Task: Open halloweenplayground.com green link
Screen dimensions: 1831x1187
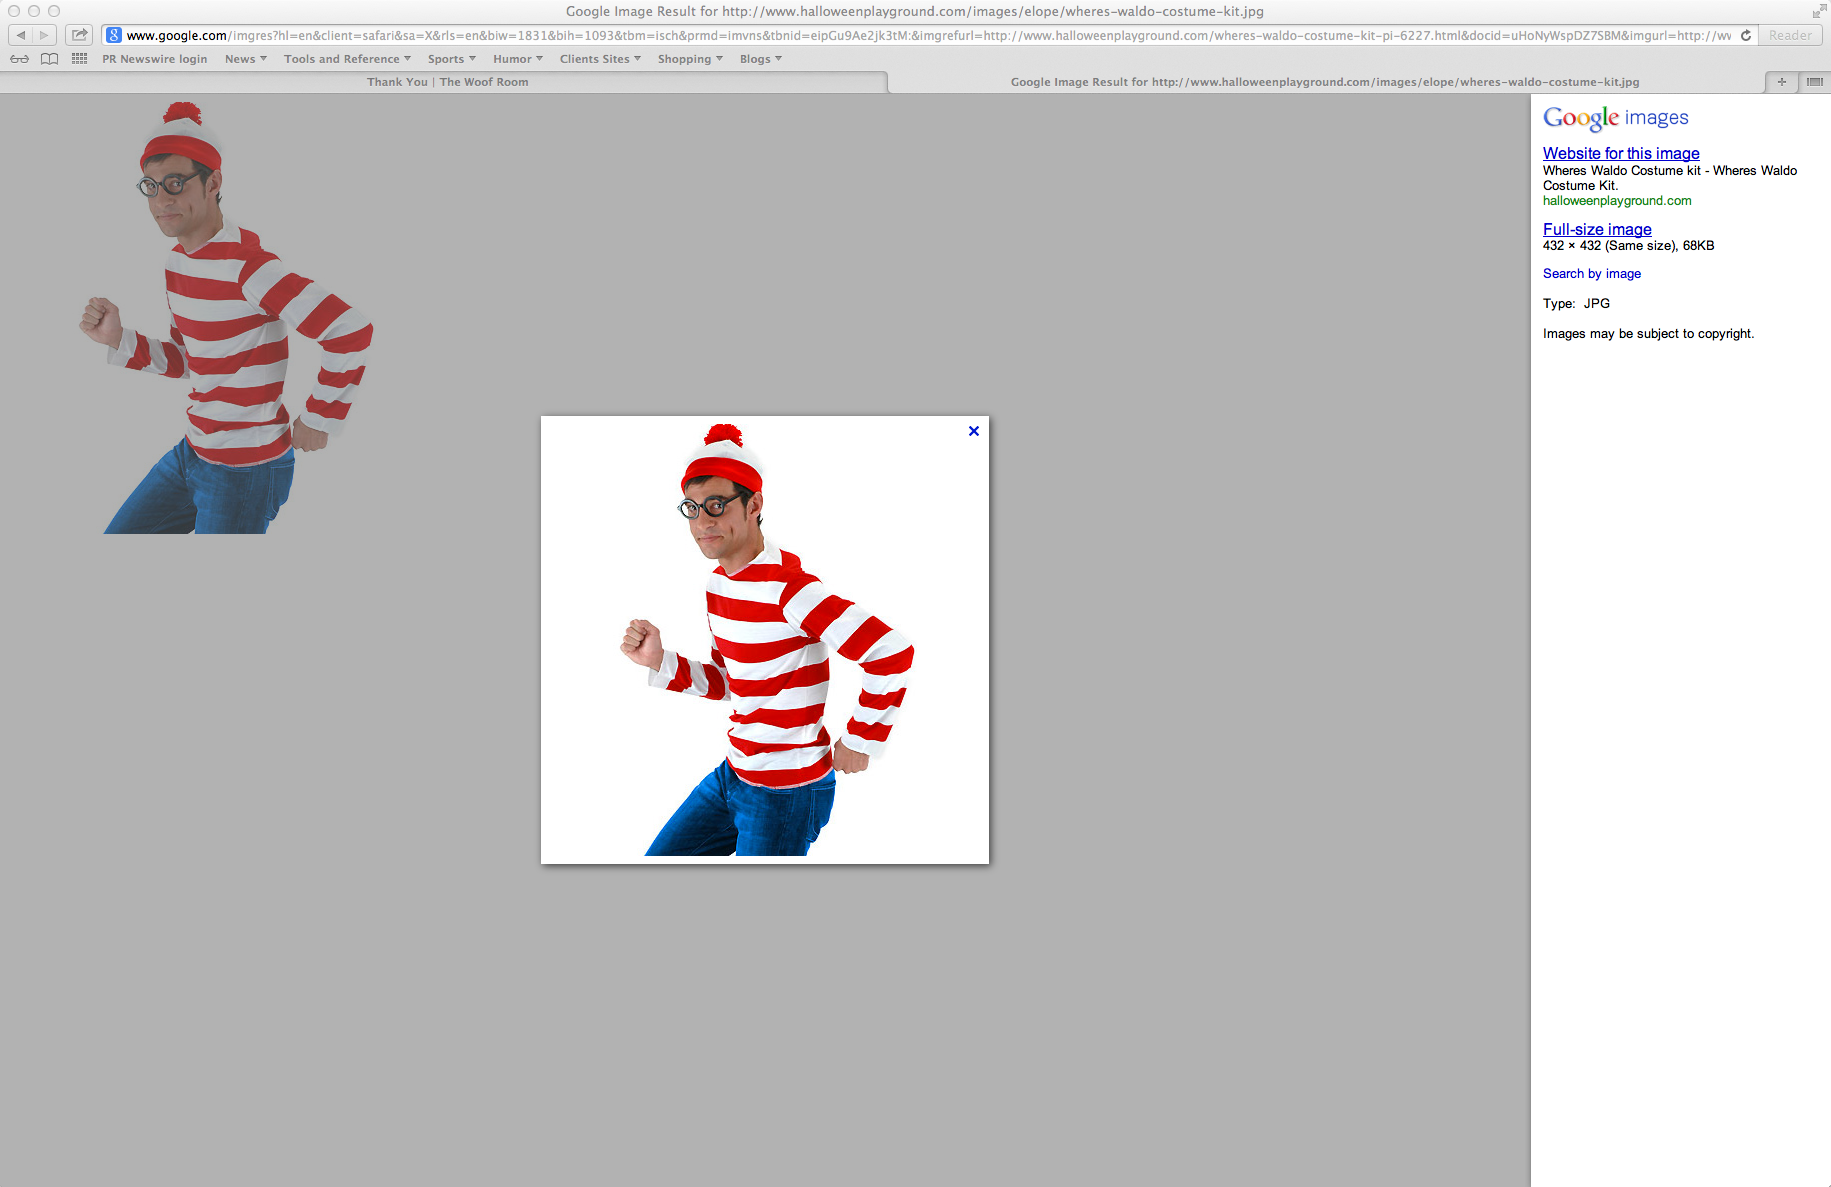Action: [x=1617, y=201]
